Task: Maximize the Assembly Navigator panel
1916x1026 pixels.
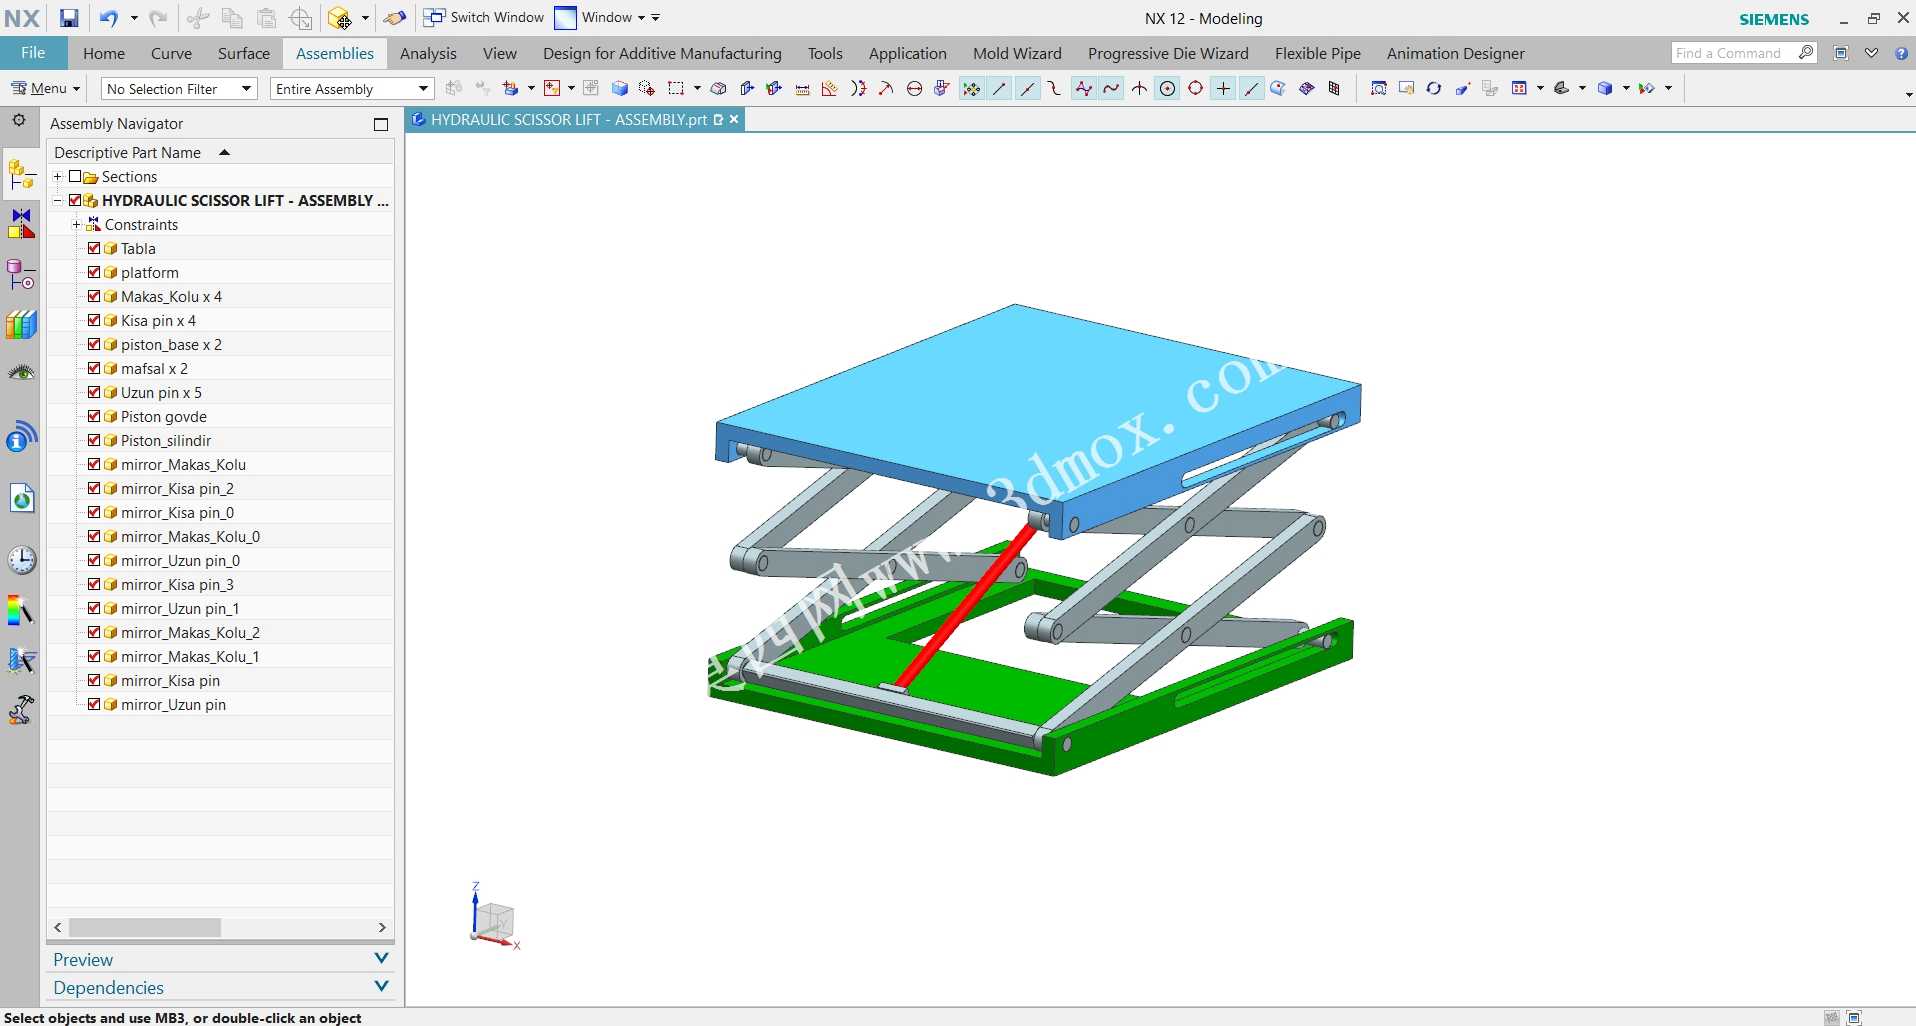Action: click(381, 124)
